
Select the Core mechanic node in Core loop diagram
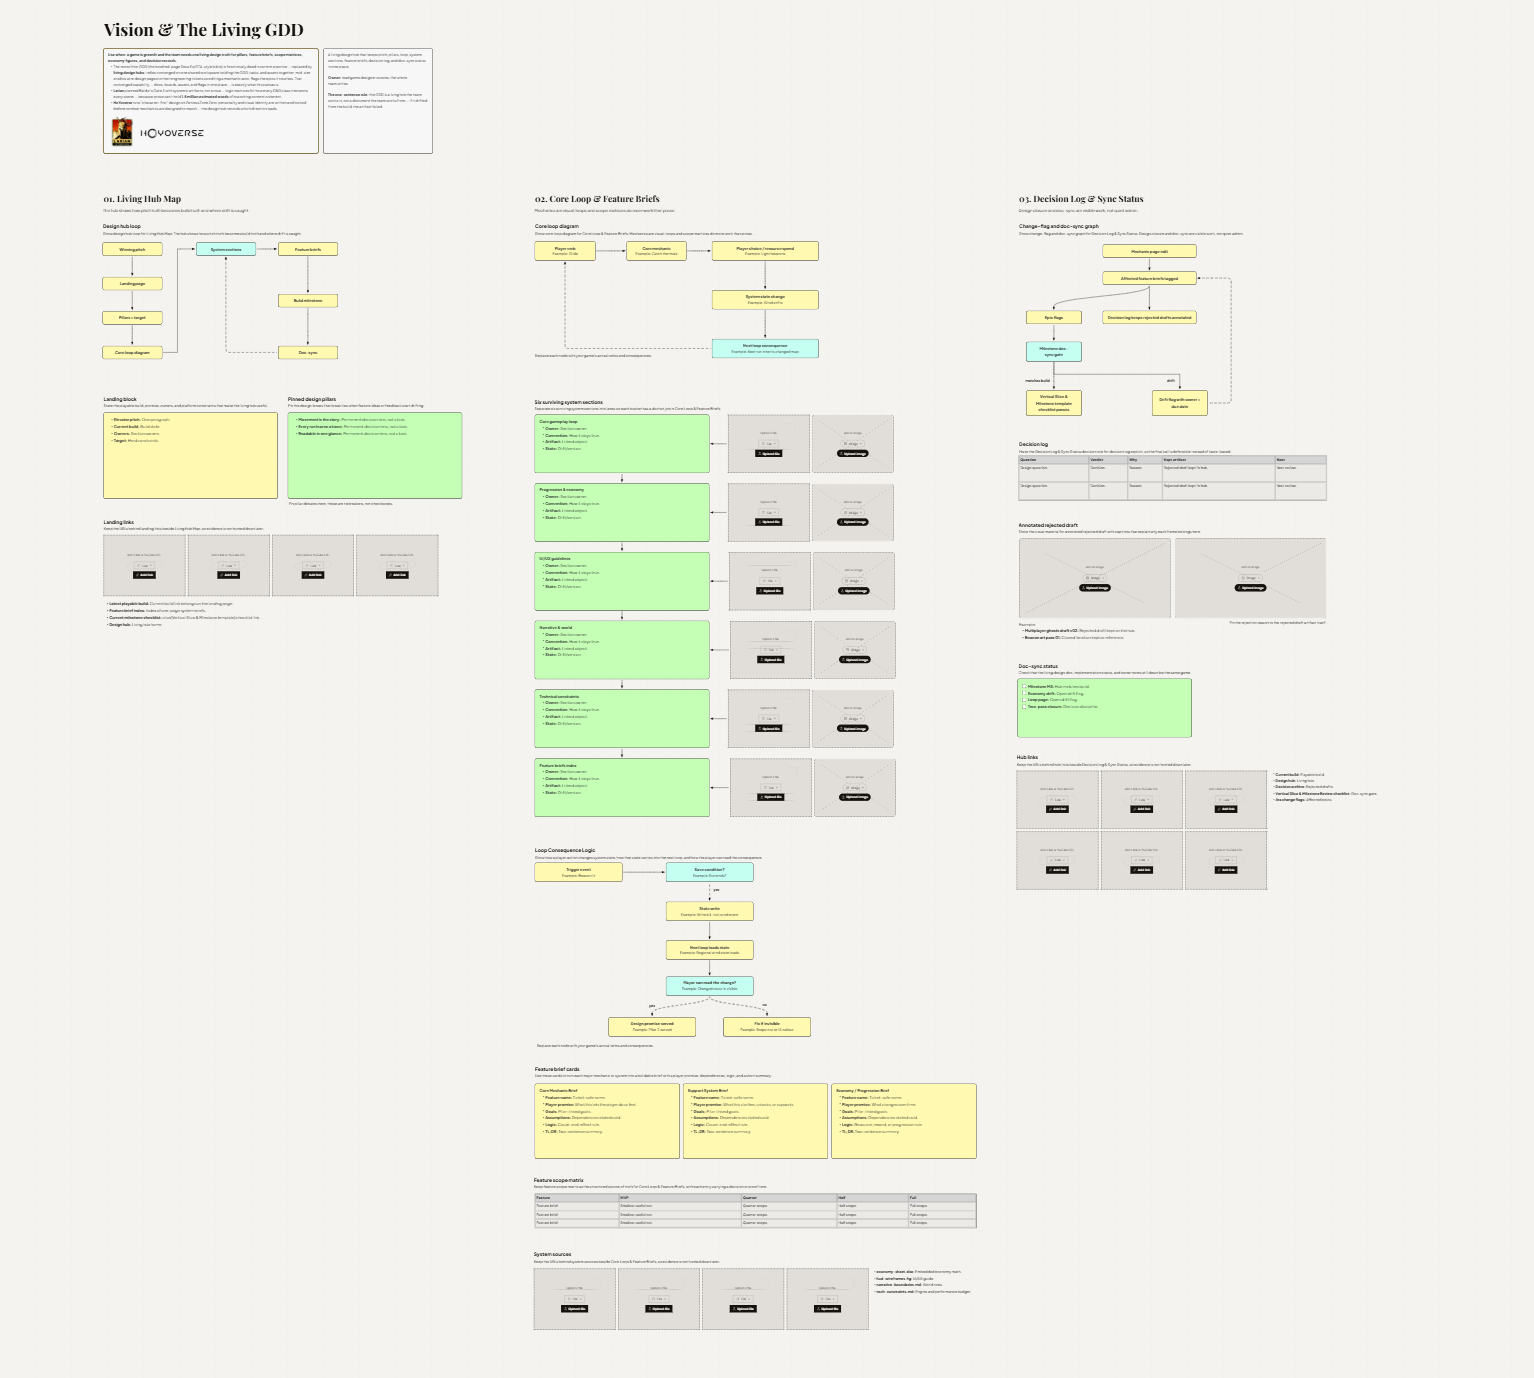(657, 251)
